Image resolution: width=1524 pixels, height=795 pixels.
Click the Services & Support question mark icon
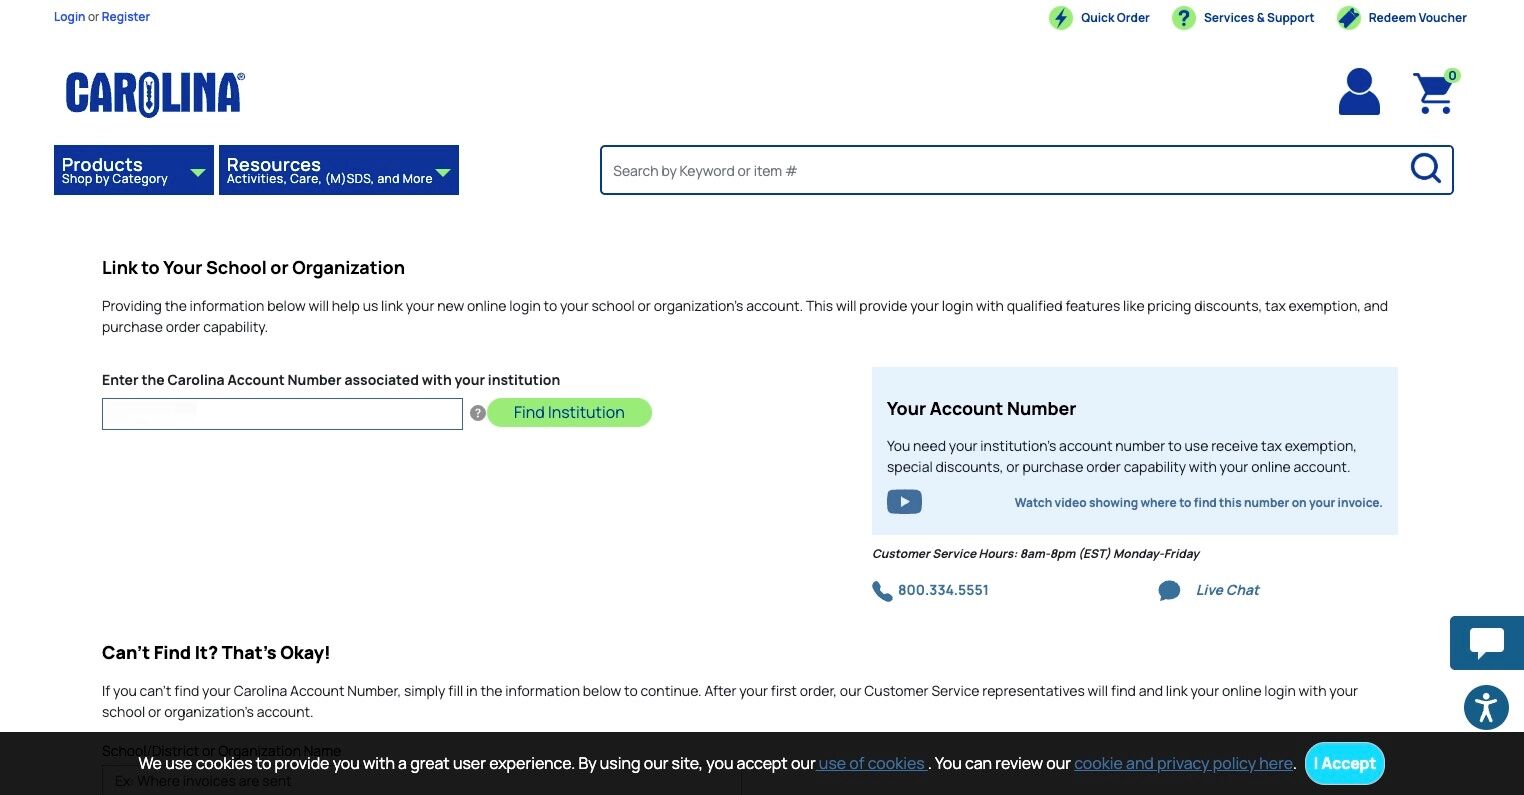[x=1183, y=18]
